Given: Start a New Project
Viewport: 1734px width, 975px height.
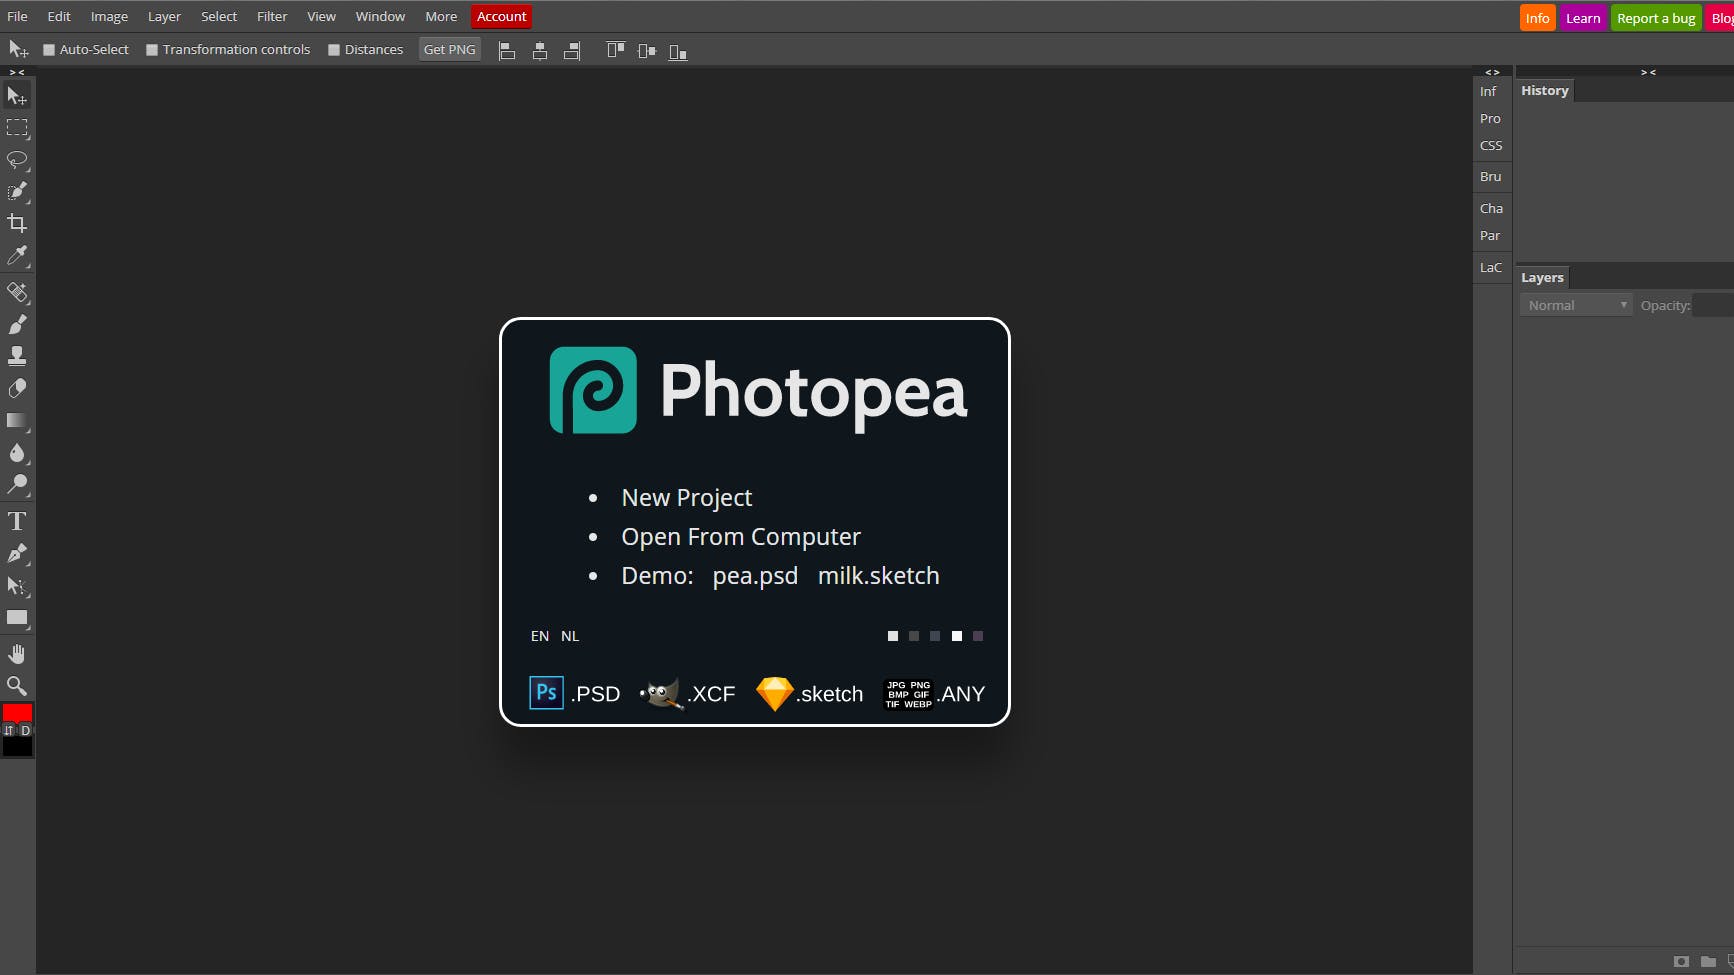Looking at the screenshot, I should (686, 497).
